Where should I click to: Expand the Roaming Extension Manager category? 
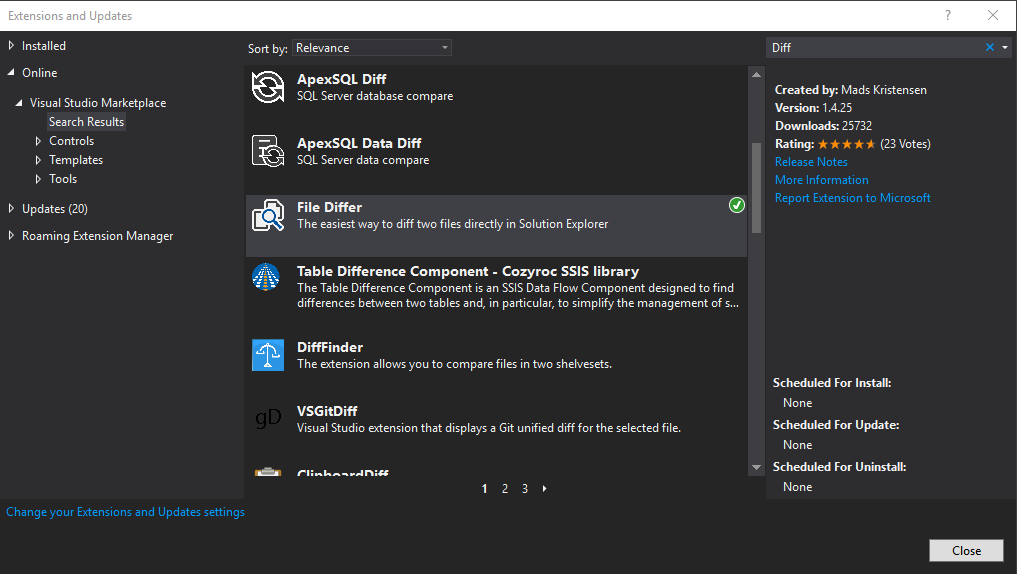(11, 235)
